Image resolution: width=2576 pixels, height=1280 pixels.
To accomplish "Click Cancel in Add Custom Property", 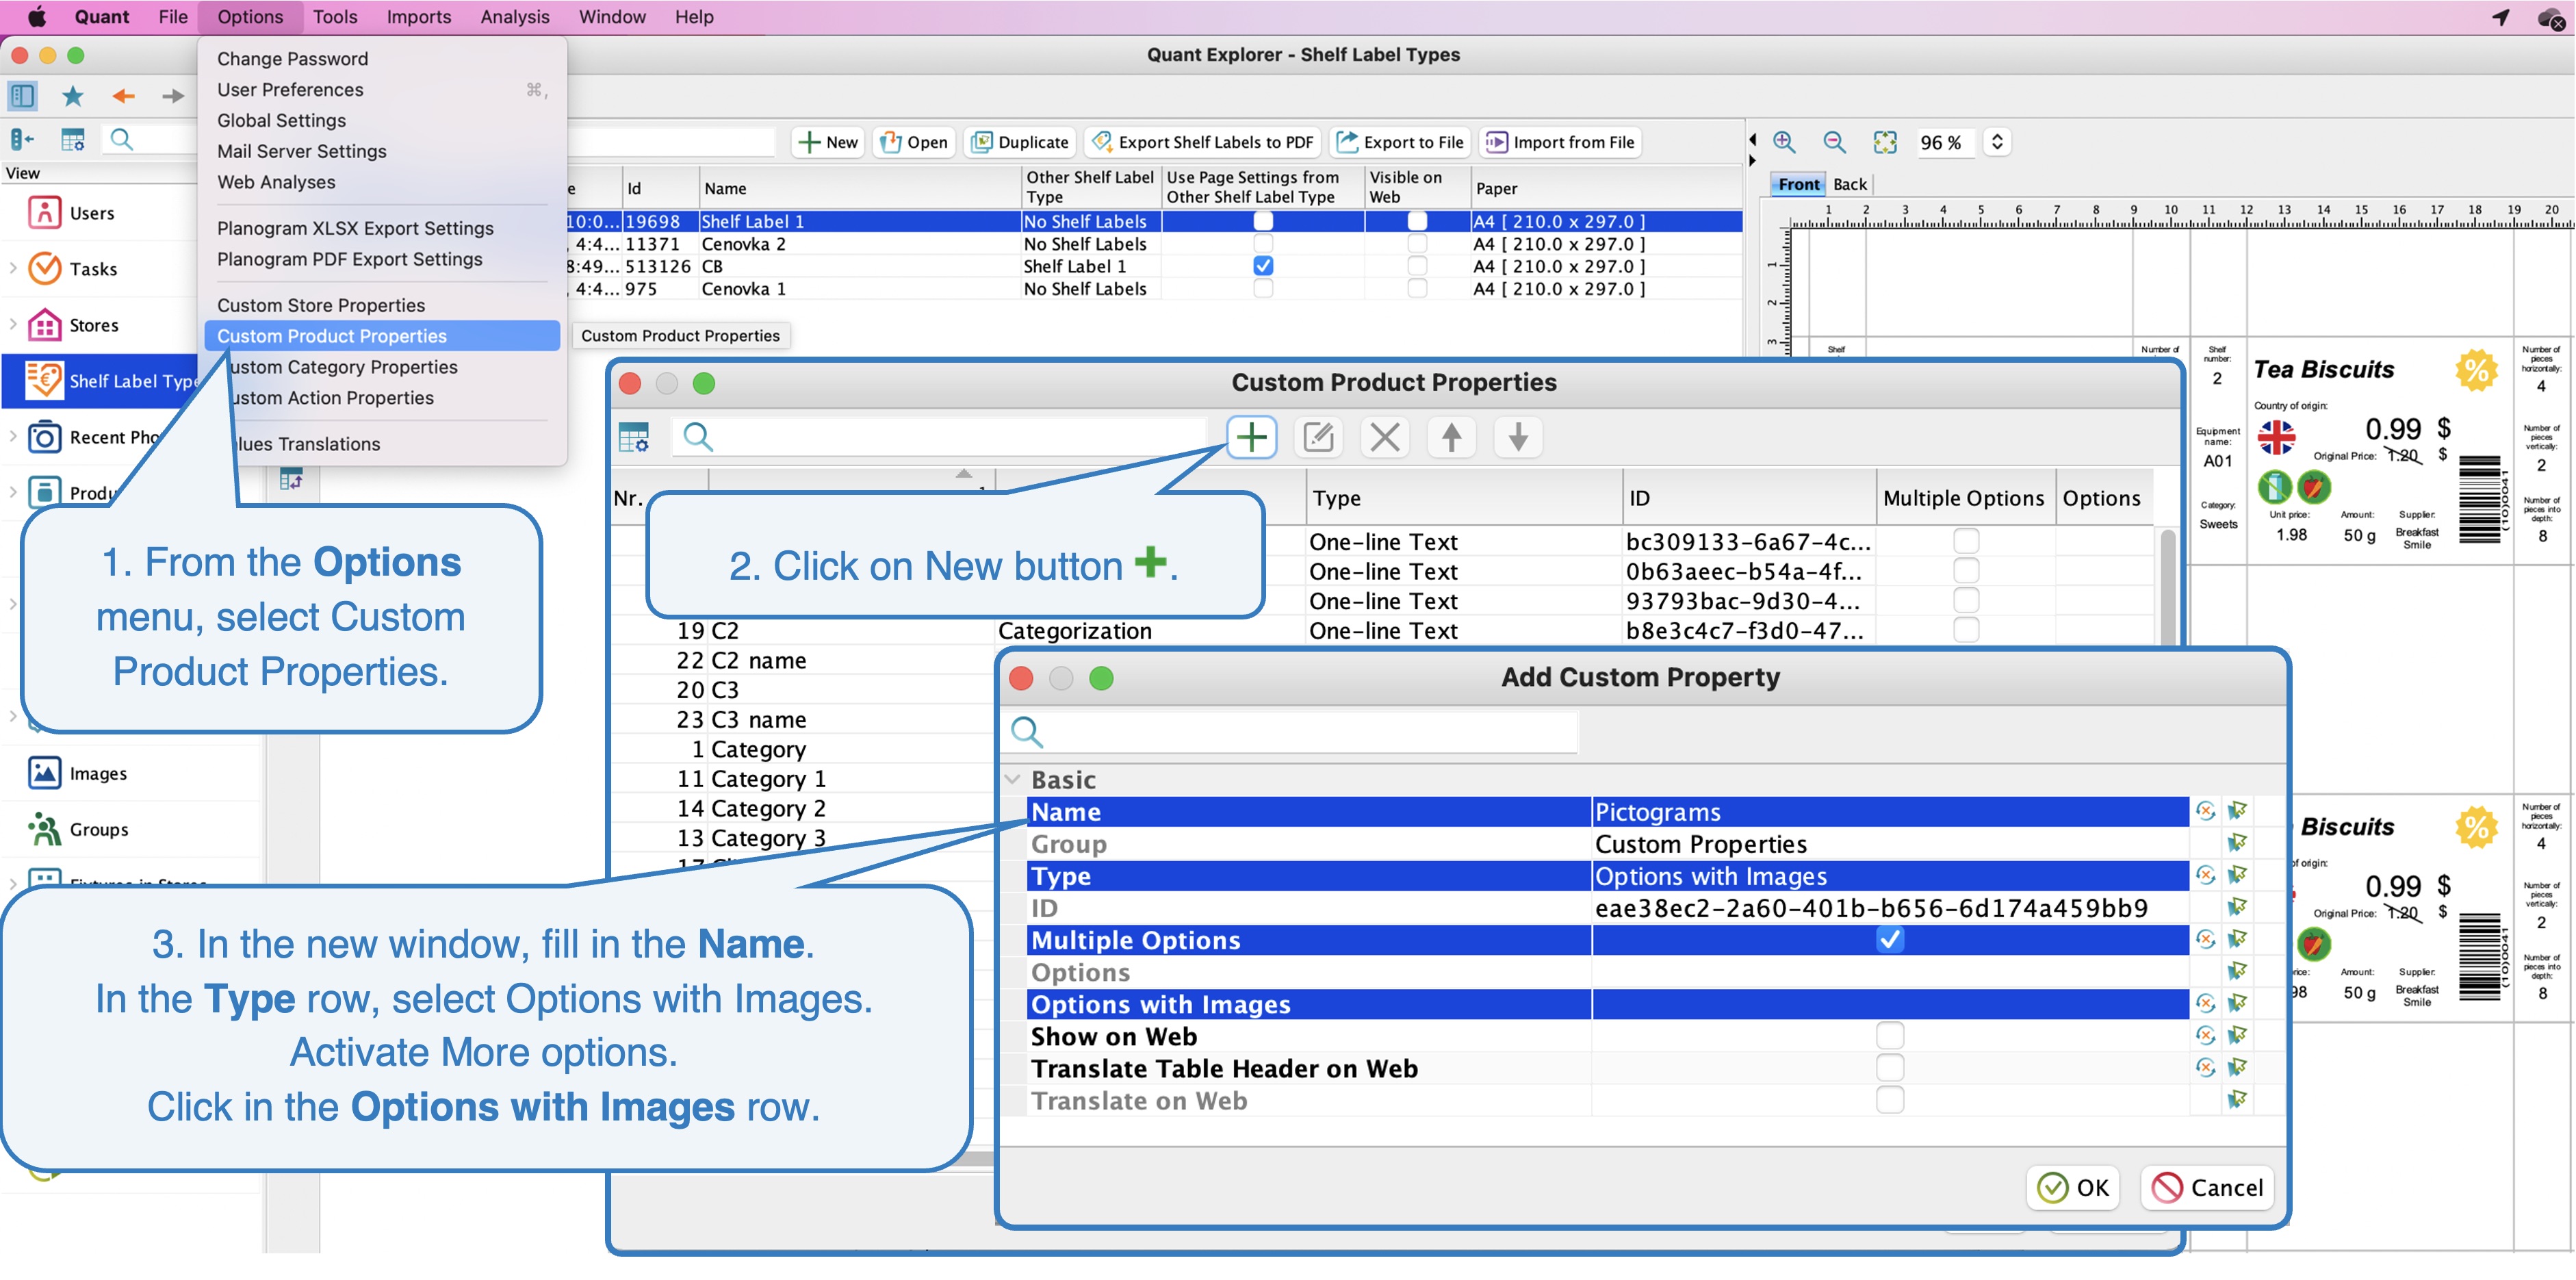I will click(x=2207, y=1187).
